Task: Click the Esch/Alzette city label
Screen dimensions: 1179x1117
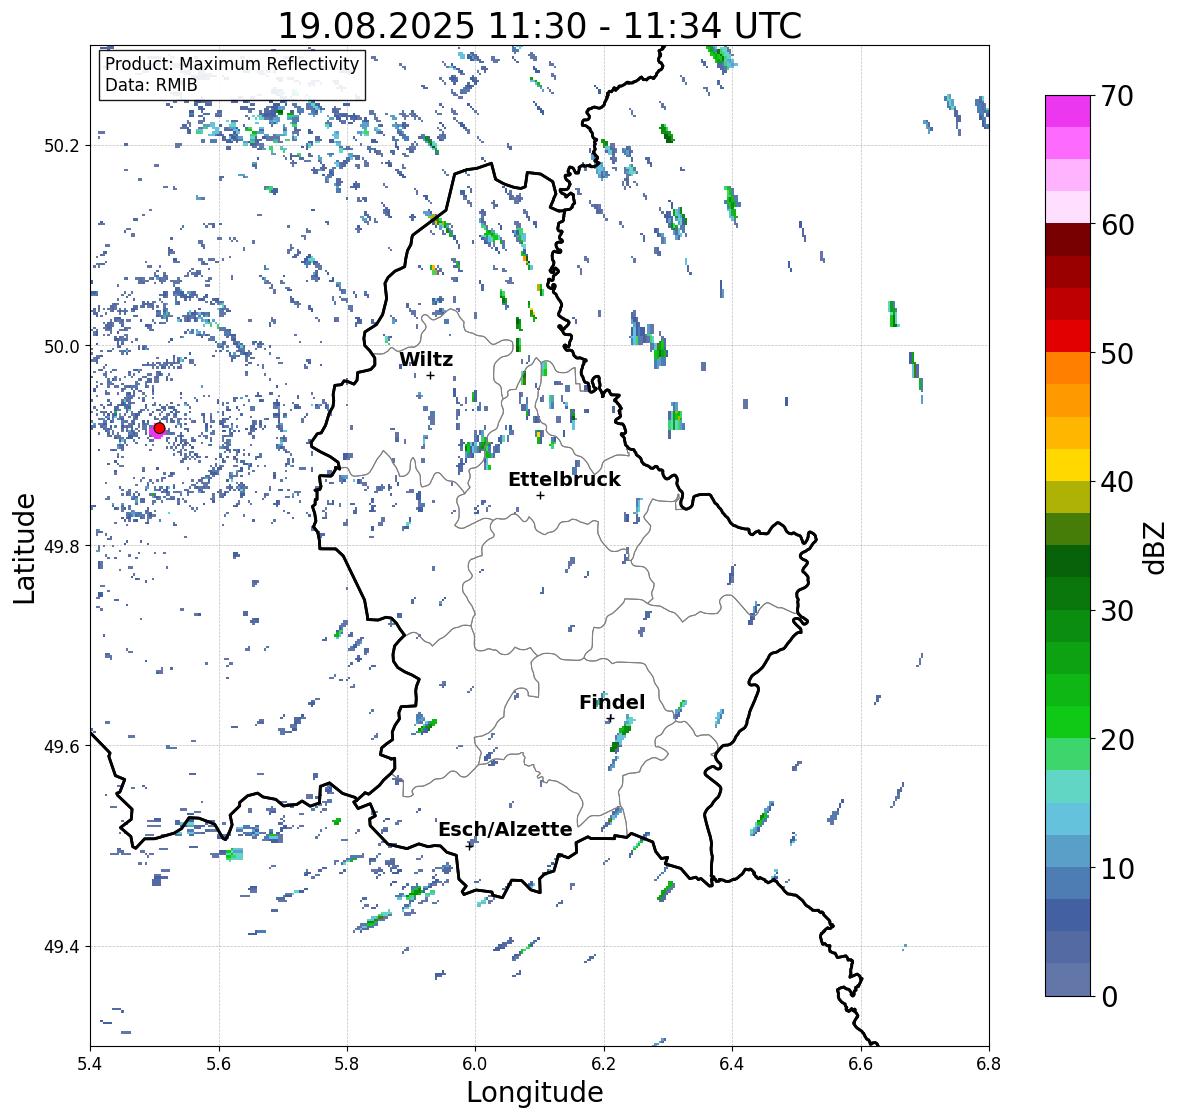Action: click(505, 829)
